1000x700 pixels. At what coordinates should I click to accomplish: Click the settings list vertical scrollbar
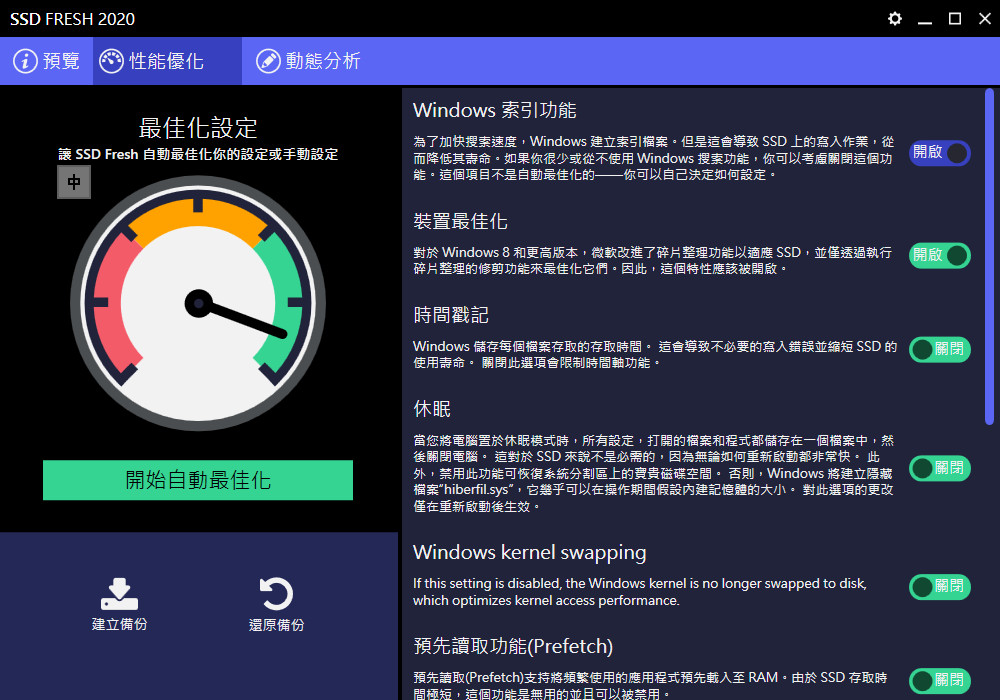tap(989, 257)
